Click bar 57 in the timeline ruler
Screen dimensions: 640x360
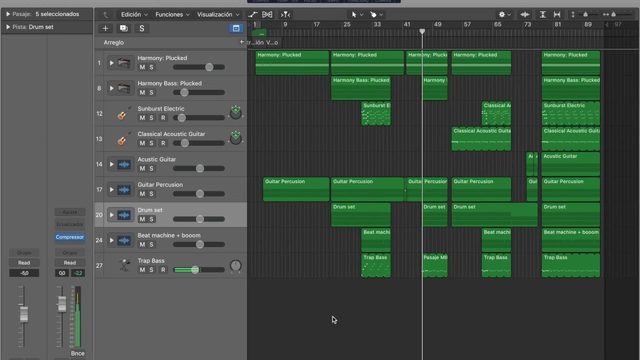467,24
